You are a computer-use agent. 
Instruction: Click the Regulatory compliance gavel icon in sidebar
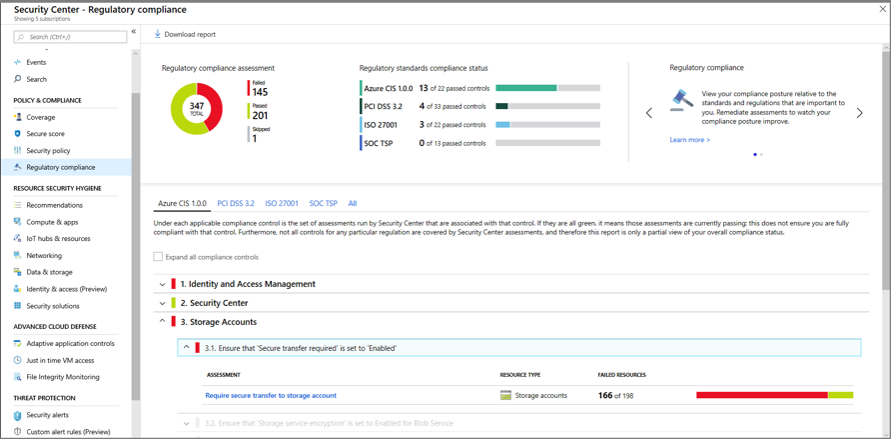(x=18, y=167)
